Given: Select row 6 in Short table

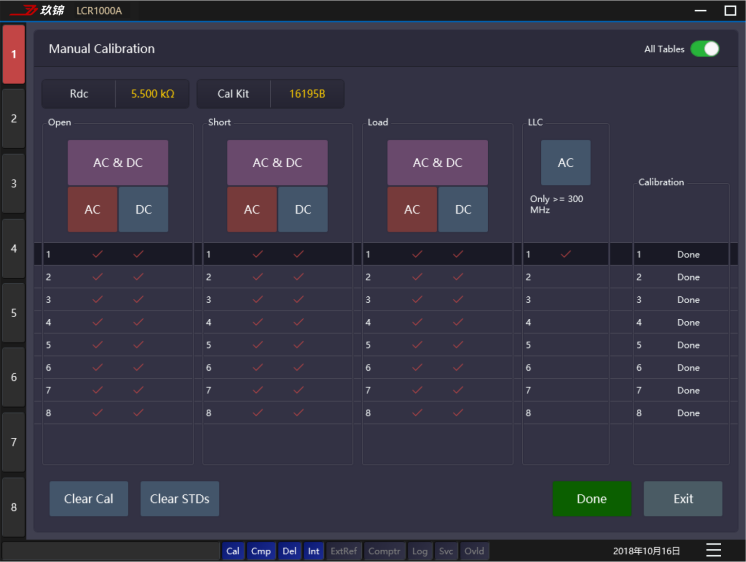Looking at the screenshot, I should pos(278,367).
